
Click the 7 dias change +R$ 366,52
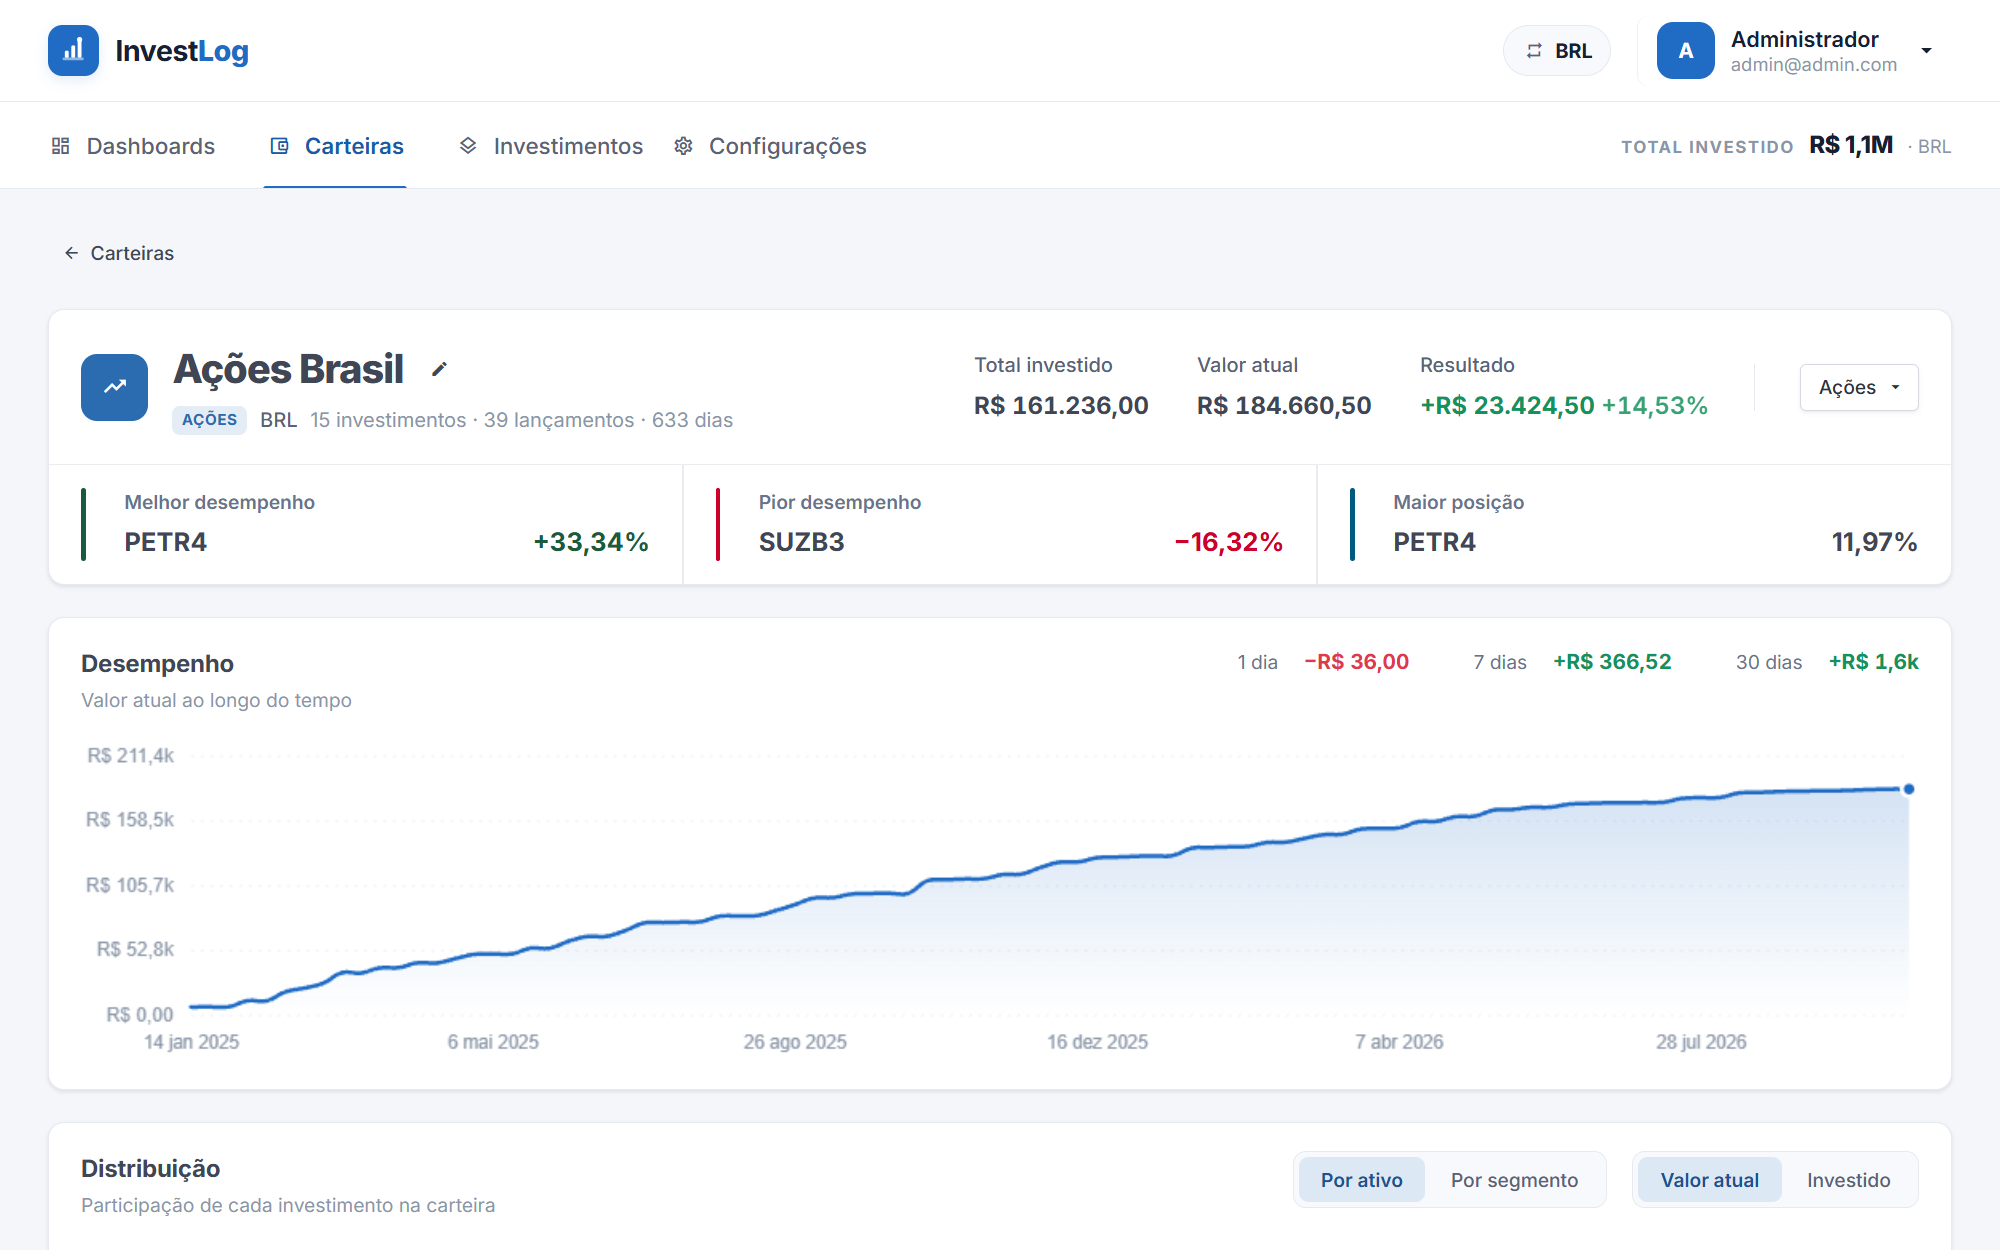[x=1612, y=662]
